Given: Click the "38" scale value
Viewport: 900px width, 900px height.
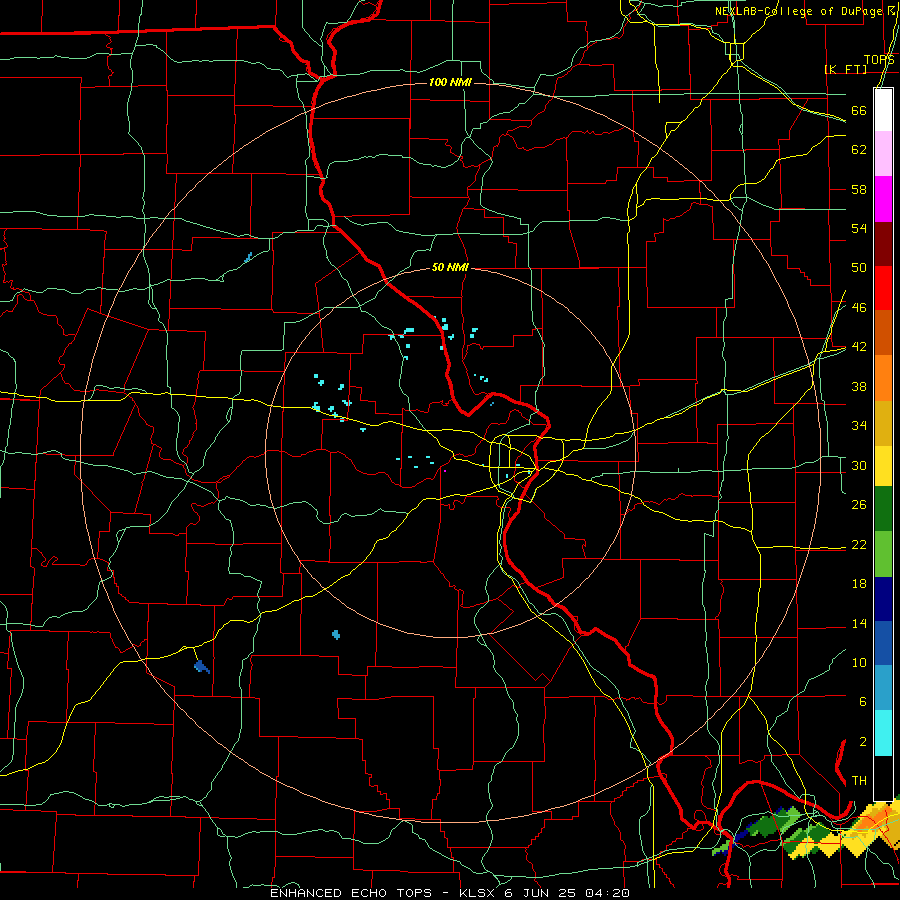Looking at the screenshot, I should [859, 386].
